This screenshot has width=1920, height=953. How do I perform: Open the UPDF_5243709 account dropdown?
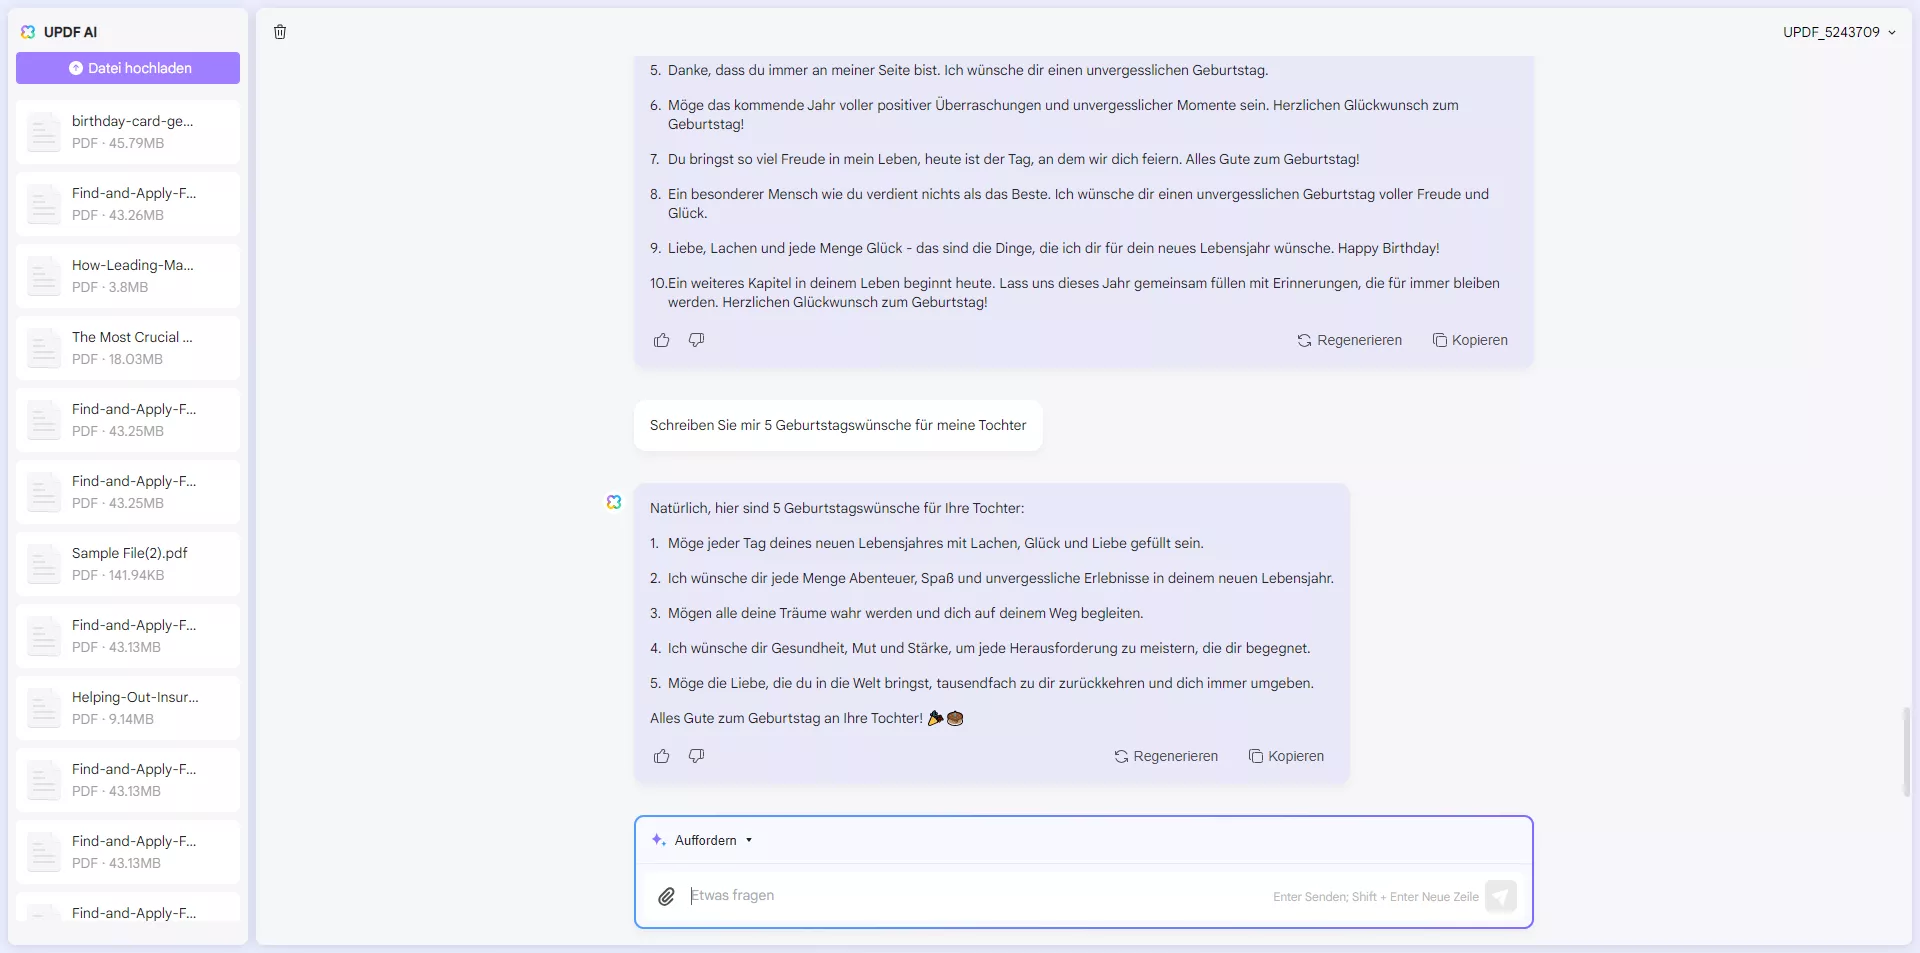tap(1839, 32)
